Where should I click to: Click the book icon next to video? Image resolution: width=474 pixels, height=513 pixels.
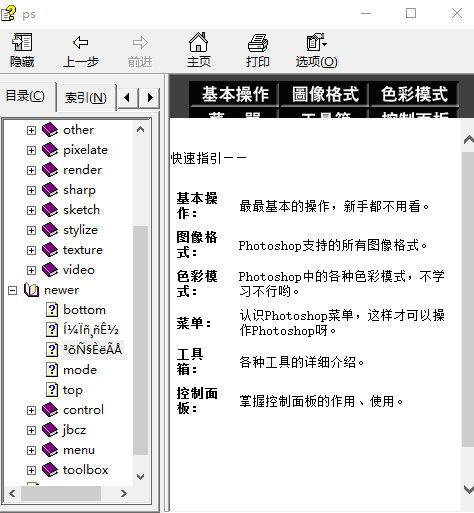[50, 270]
